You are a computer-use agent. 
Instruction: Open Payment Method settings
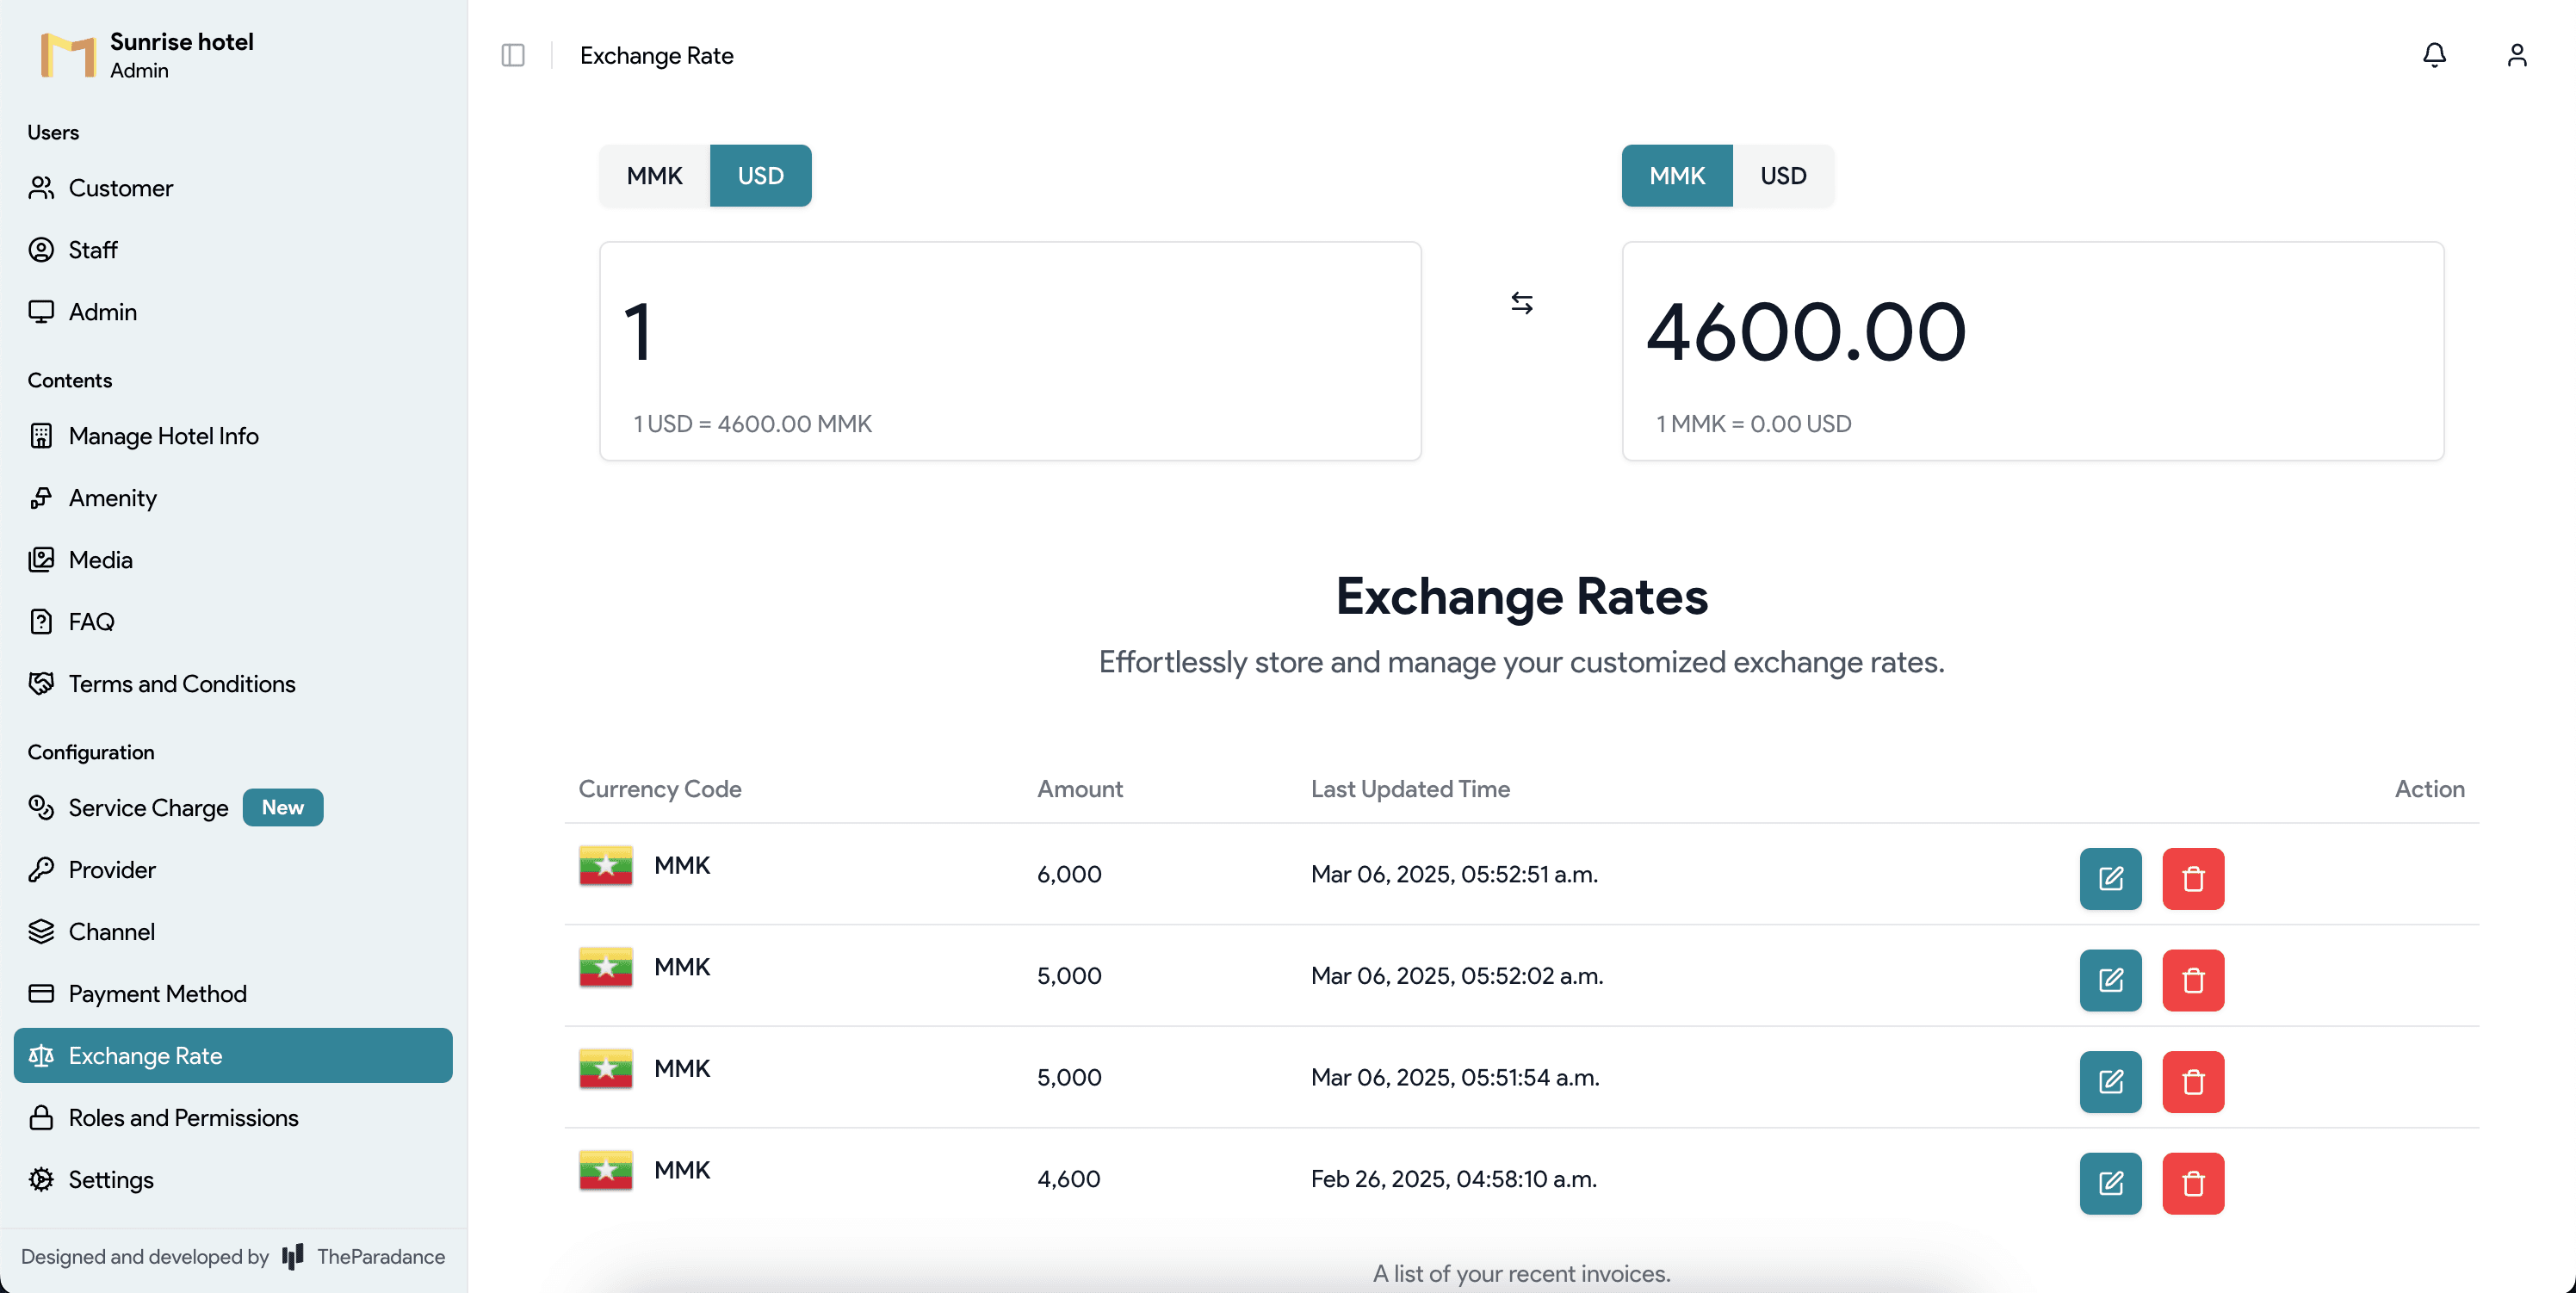233,994
